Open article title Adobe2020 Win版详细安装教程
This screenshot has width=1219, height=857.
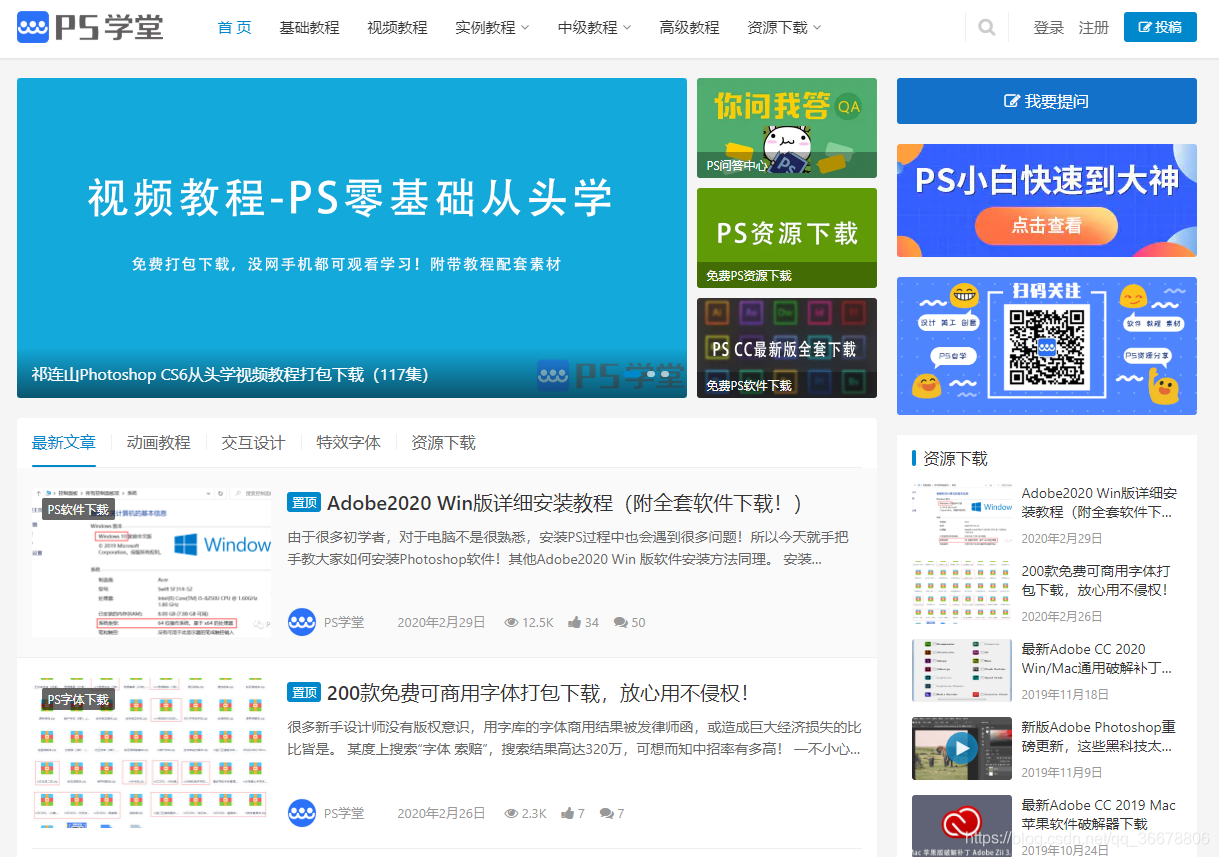point(564,503)
